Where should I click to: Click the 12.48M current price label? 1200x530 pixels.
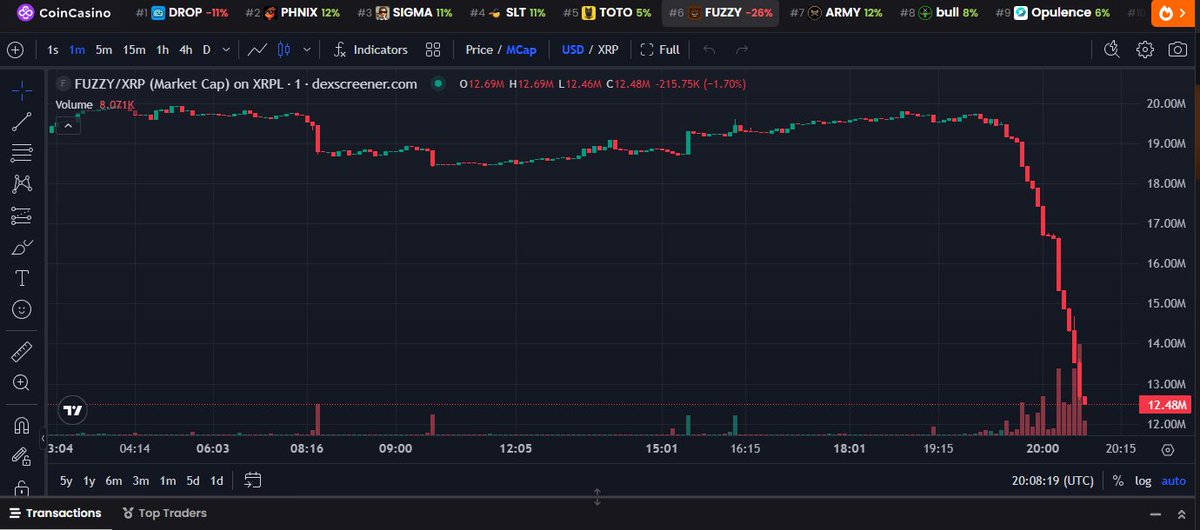[1166, 405]
